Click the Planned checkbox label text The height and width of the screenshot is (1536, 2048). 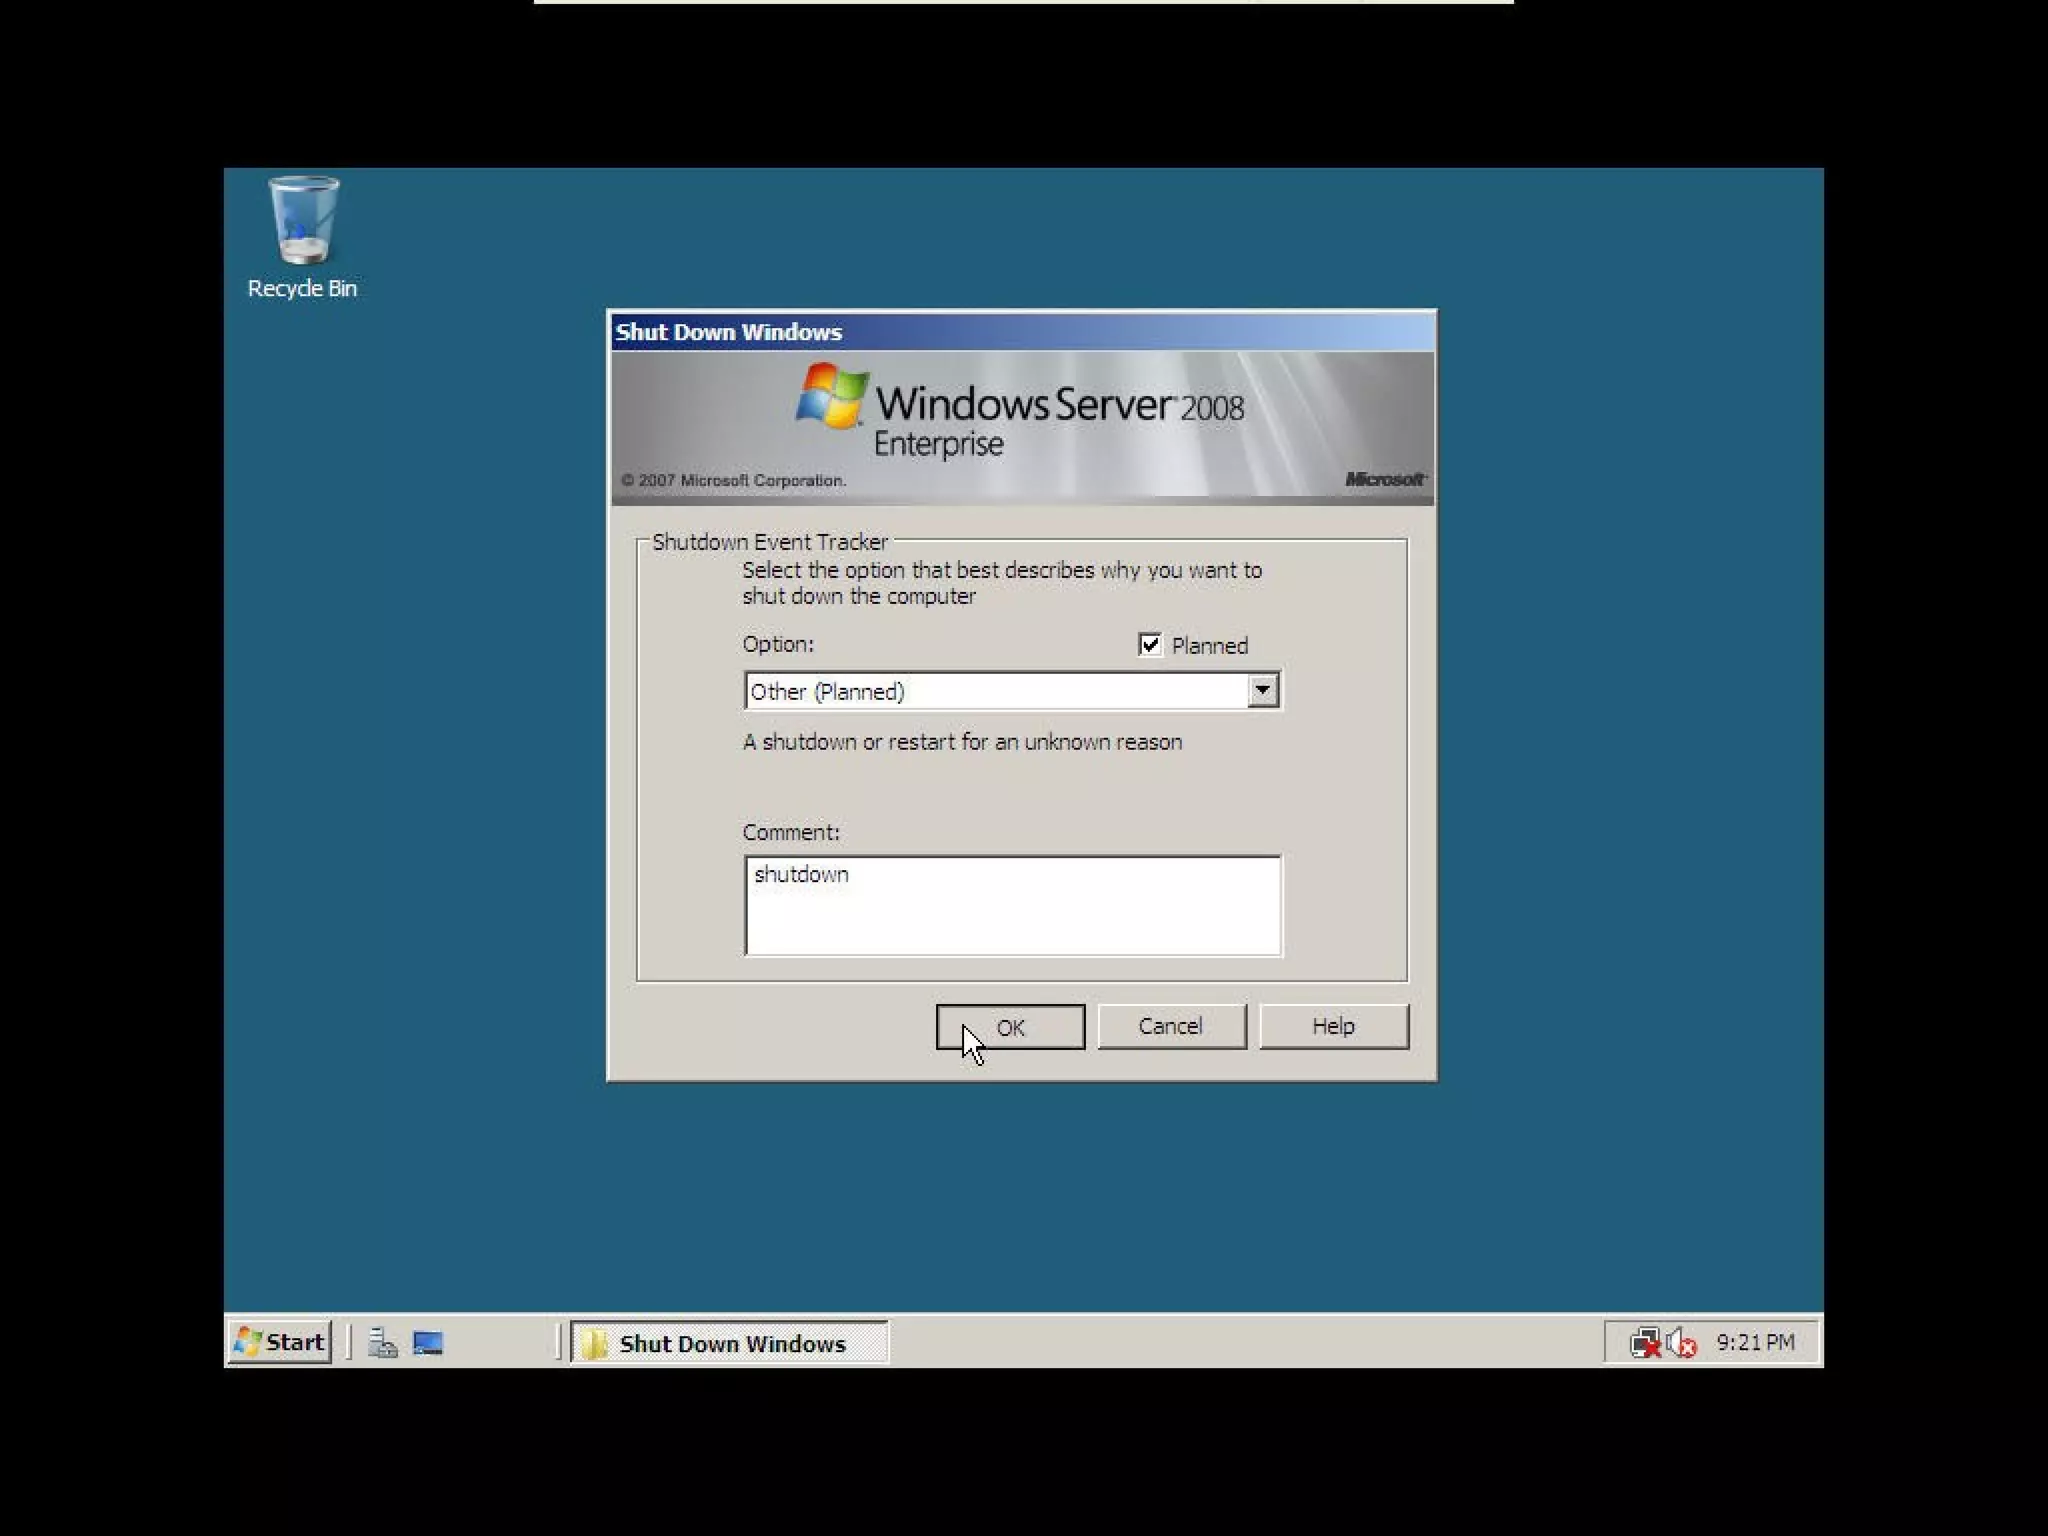1209,646
